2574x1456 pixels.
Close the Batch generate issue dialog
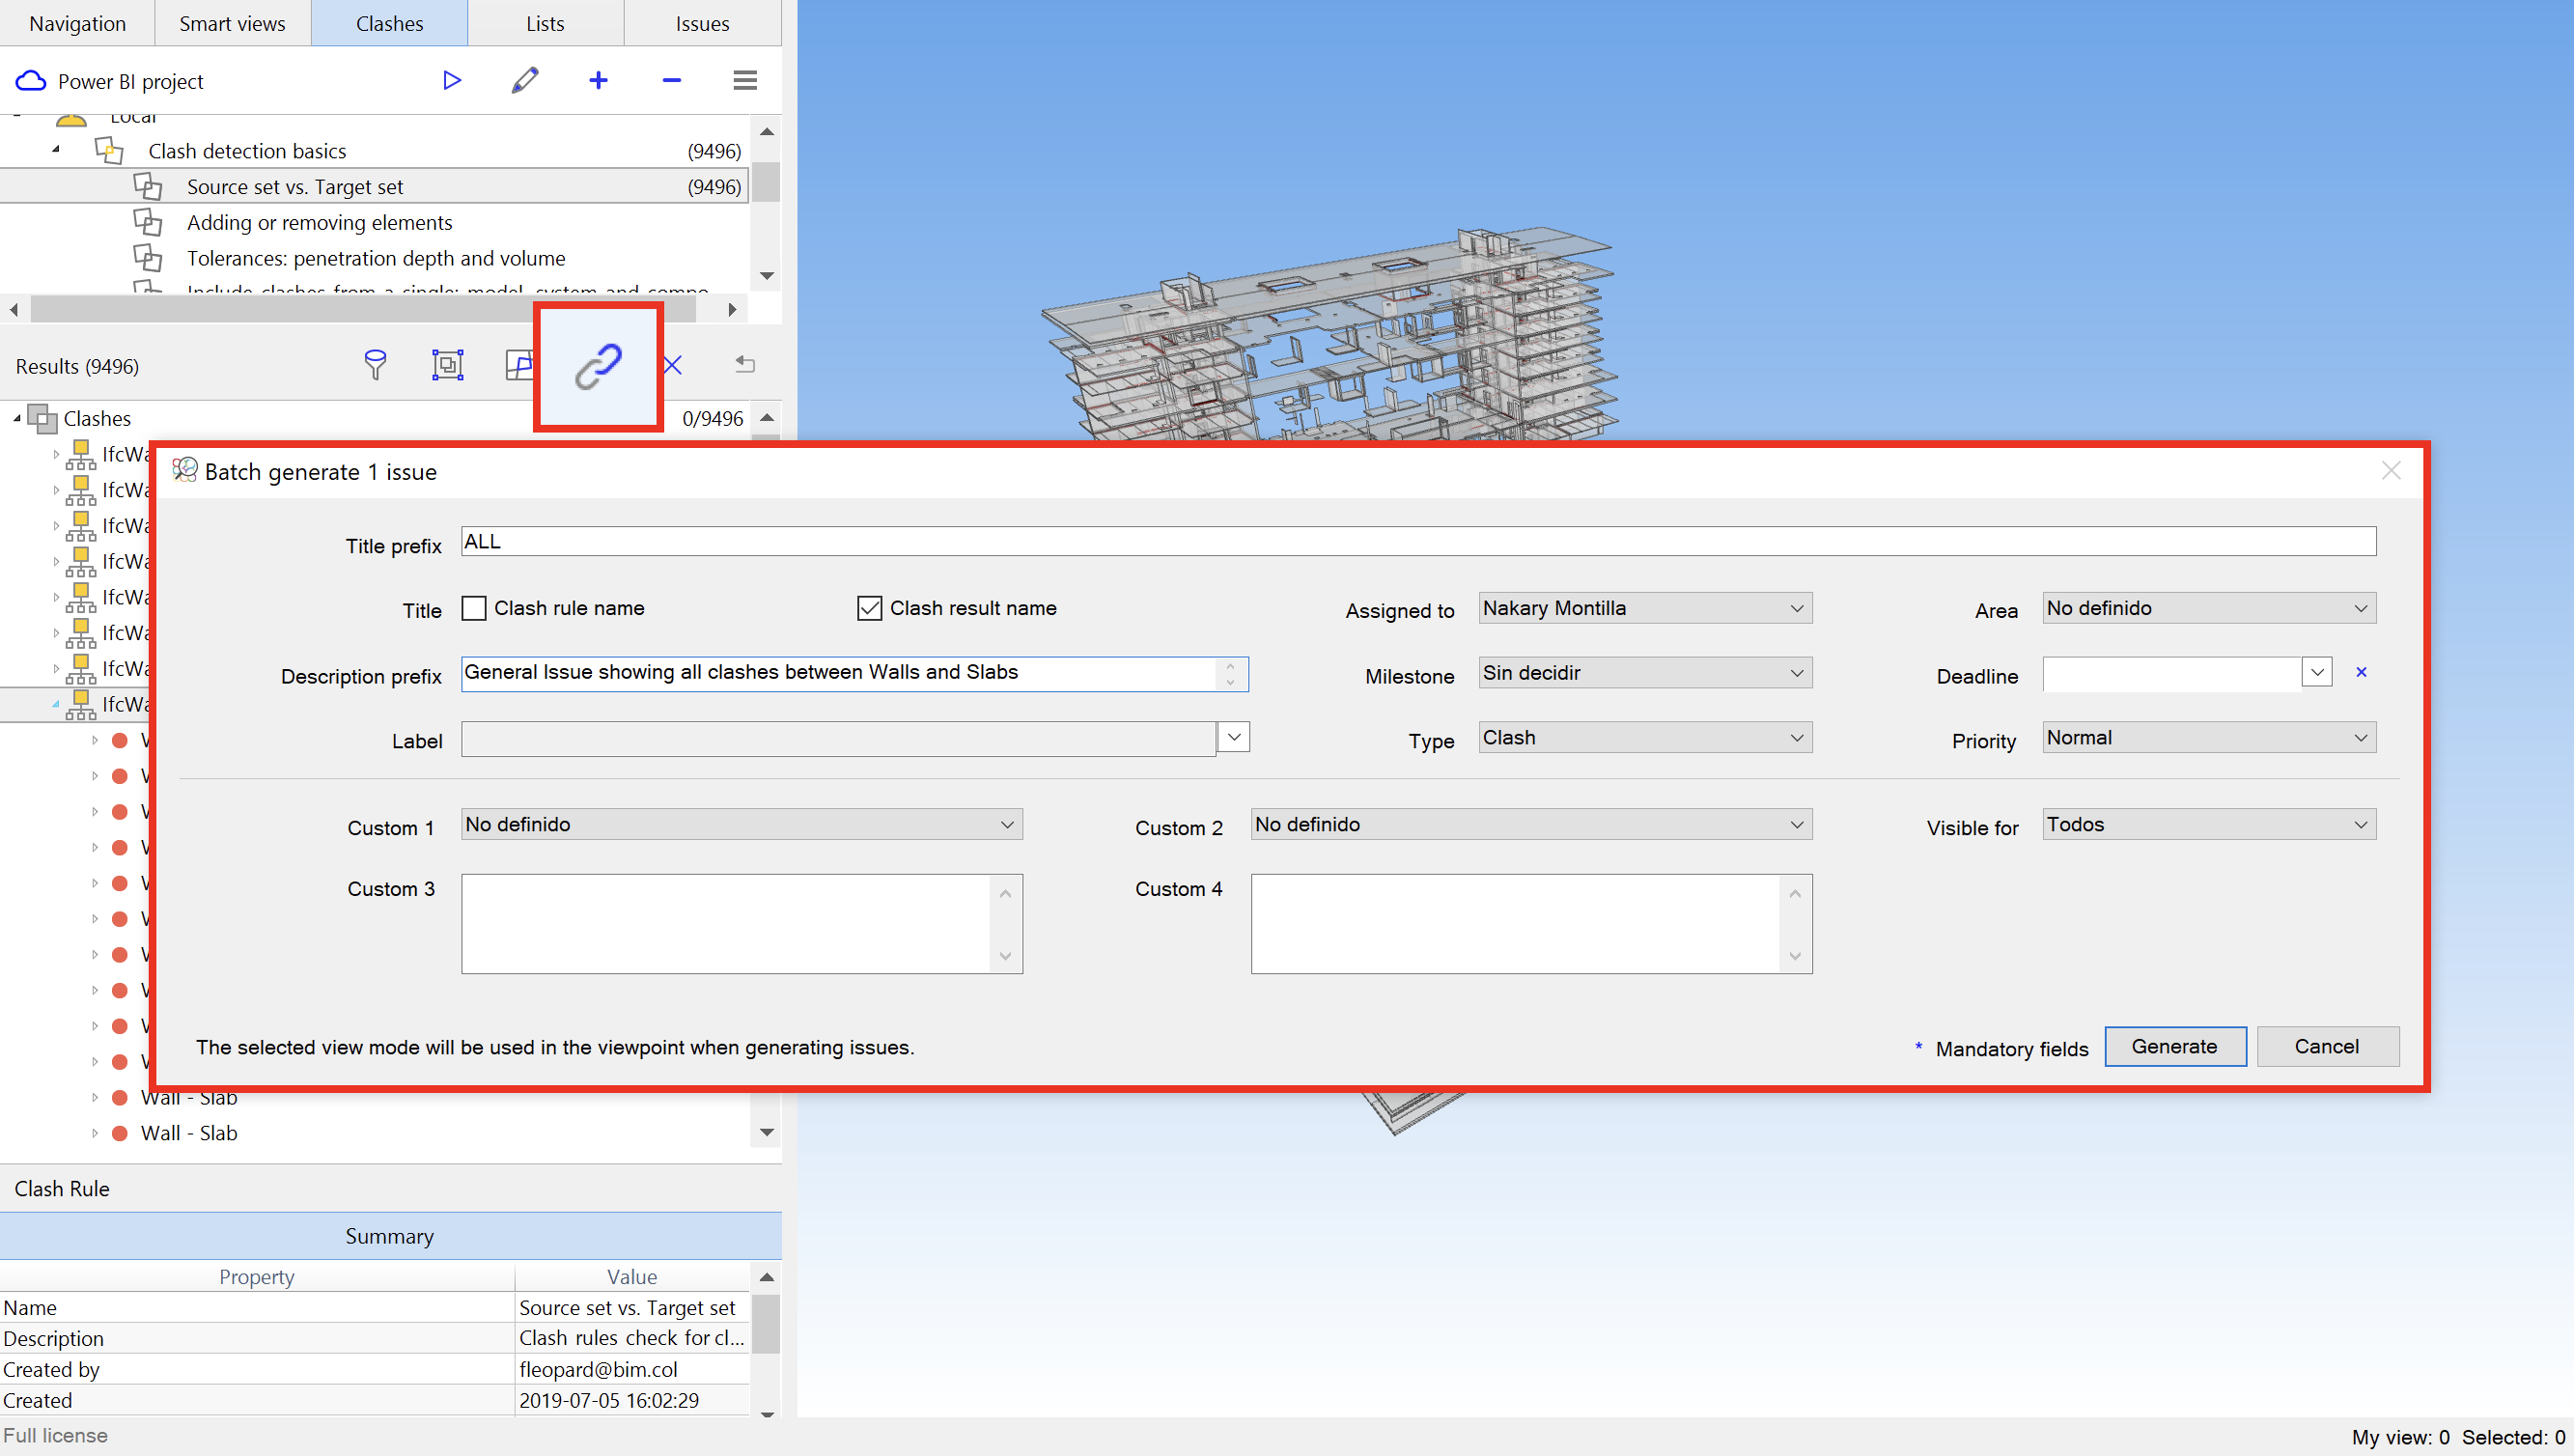coord(2391,471)
